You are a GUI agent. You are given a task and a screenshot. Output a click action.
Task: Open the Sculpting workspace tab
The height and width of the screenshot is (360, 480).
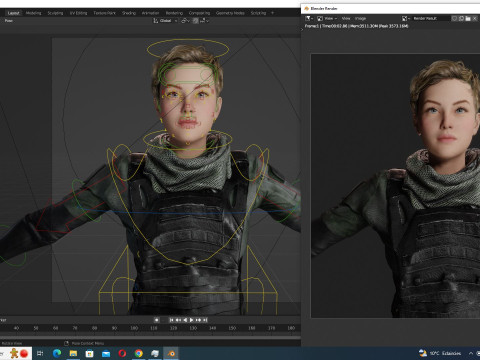pos(55,13)
